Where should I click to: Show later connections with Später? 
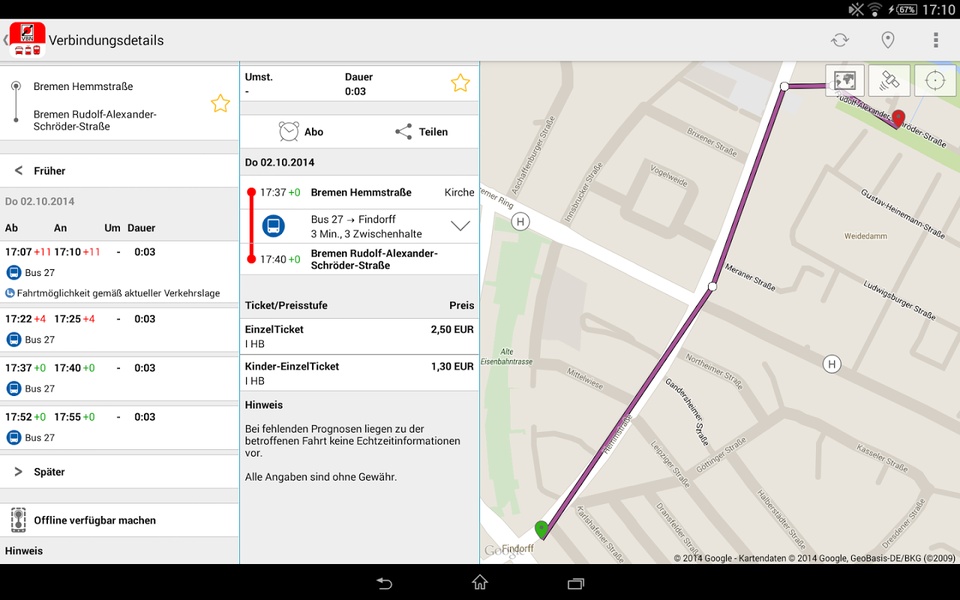(119, 471)
